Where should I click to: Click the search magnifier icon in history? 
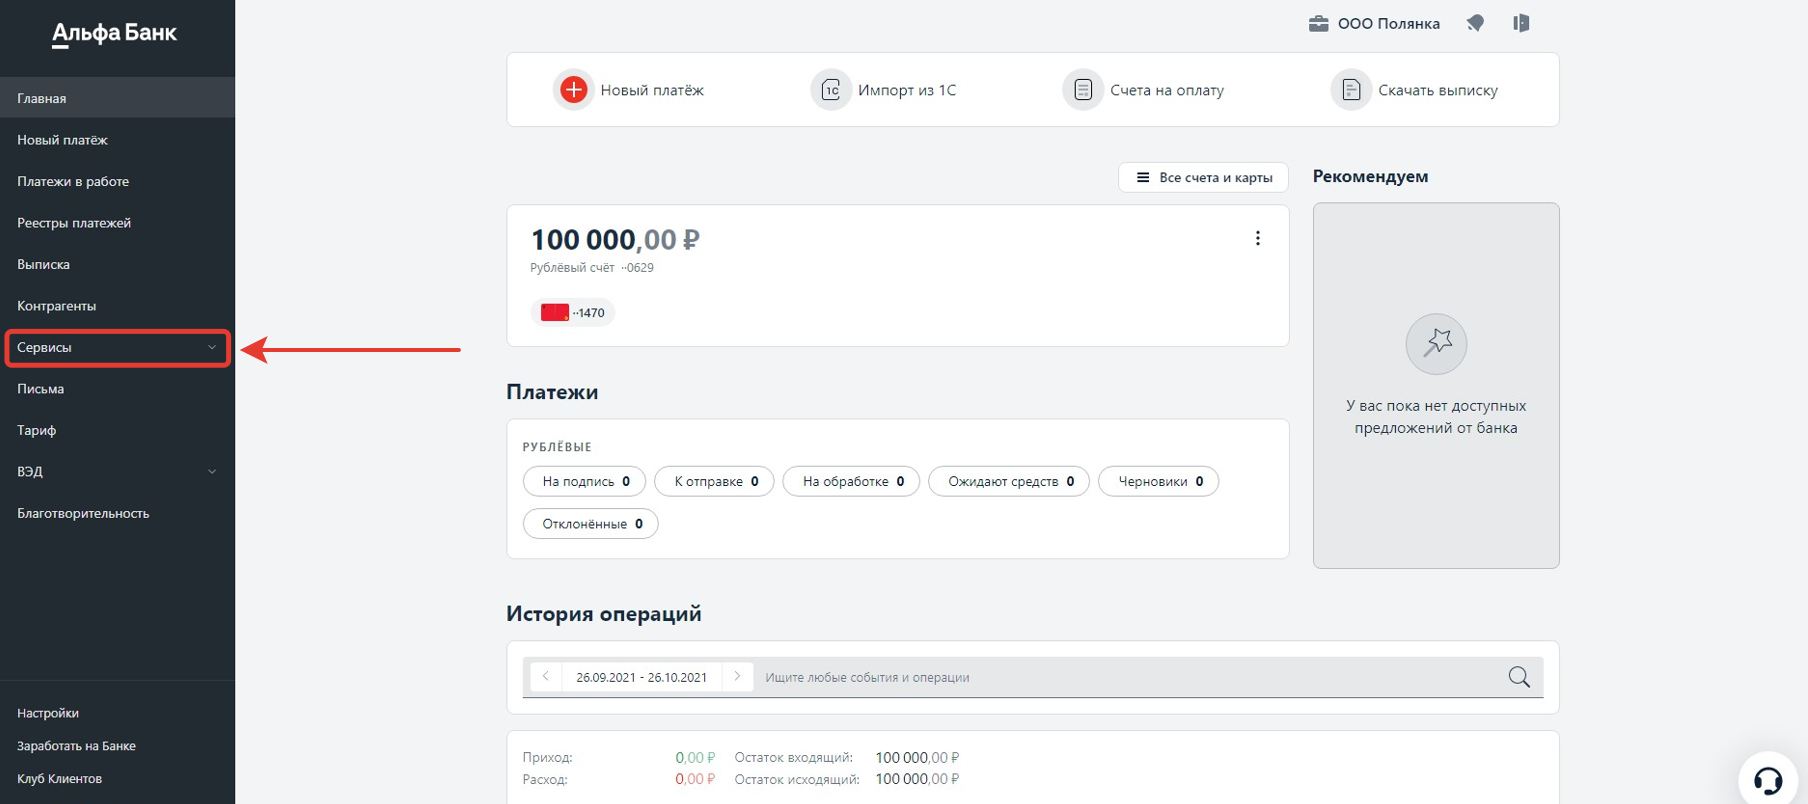1519,677
